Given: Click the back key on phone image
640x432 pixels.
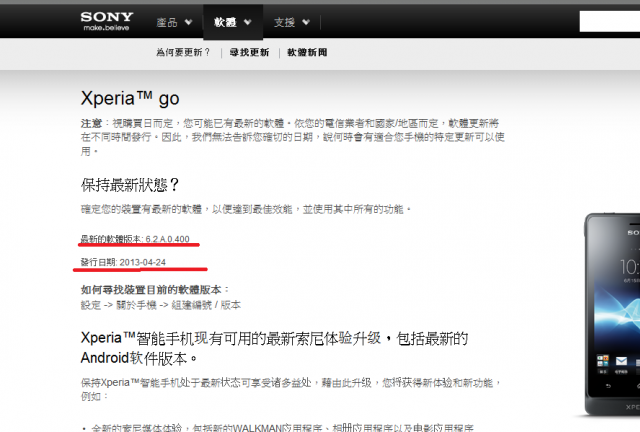Looking at the screenshot, I should 608,386.
